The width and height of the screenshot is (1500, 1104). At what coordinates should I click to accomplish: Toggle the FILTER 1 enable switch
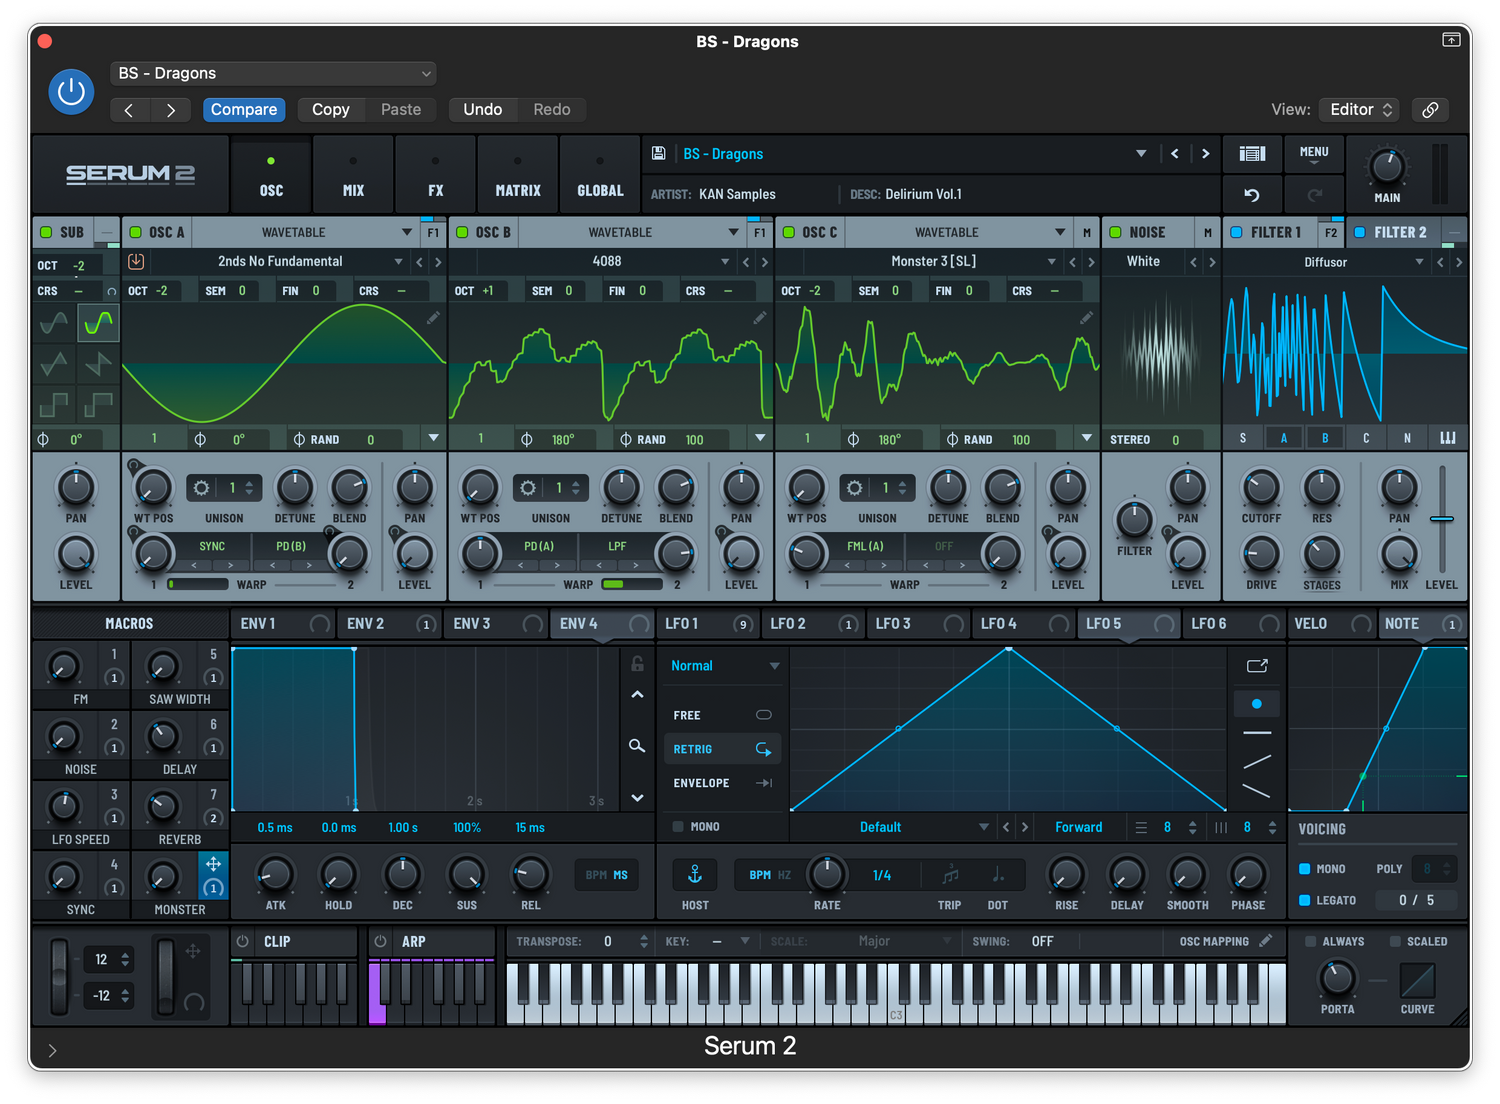[x=1237, y=232]
